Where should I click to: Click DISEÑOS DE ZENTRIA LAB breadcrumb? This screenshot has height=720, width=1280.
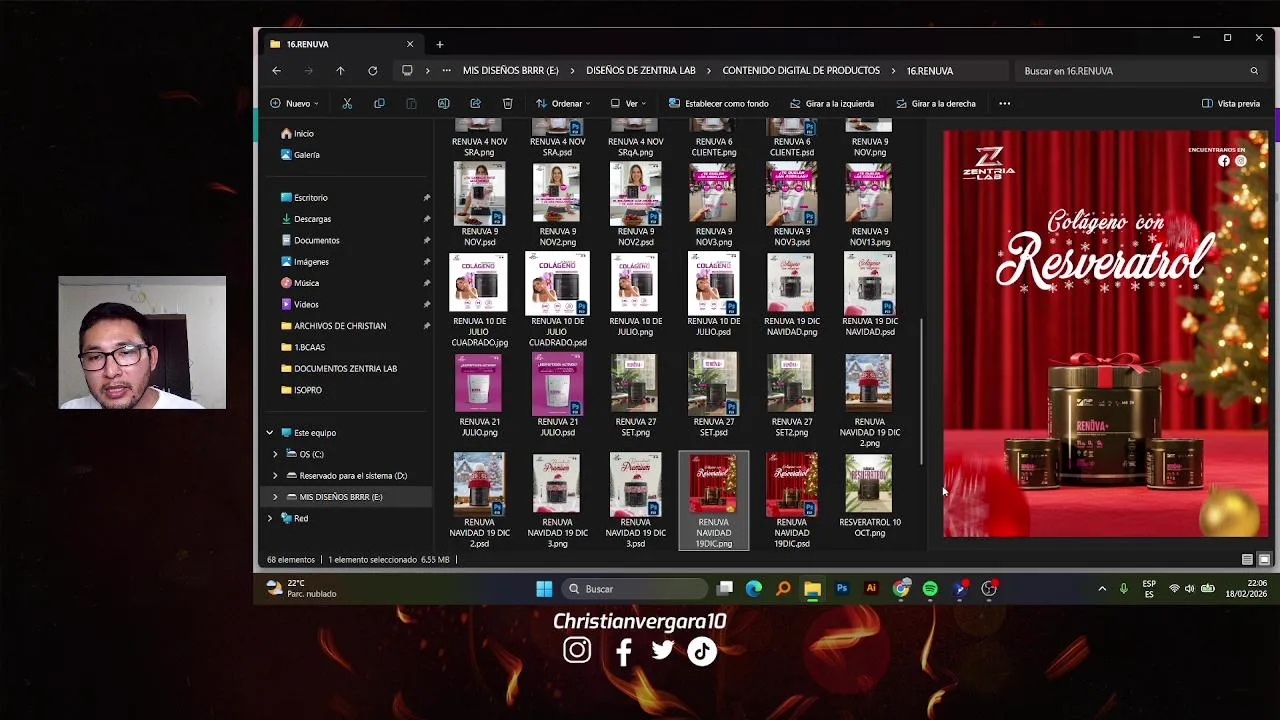pos(641,71)
